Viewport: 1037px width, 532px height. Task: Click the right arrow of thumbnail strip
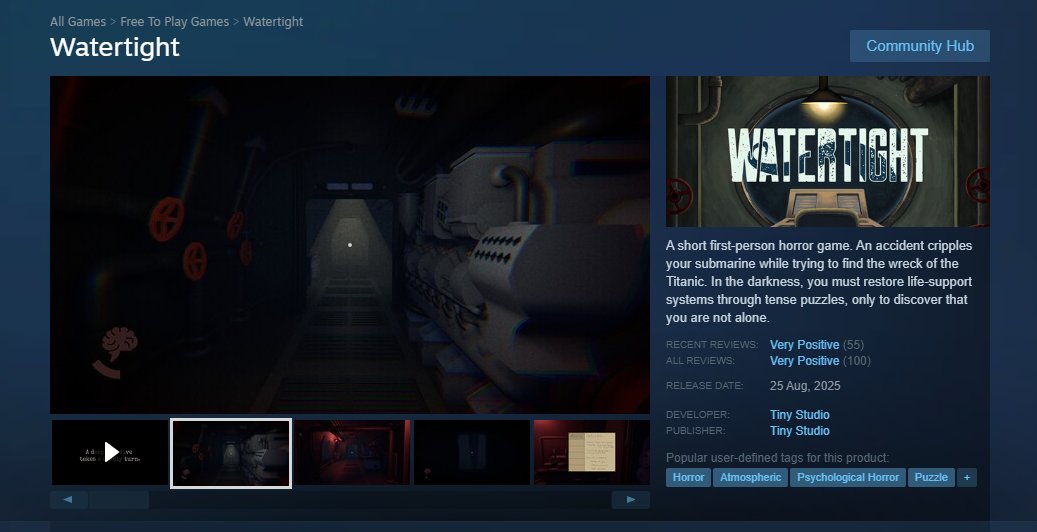[x=631, y=500]
